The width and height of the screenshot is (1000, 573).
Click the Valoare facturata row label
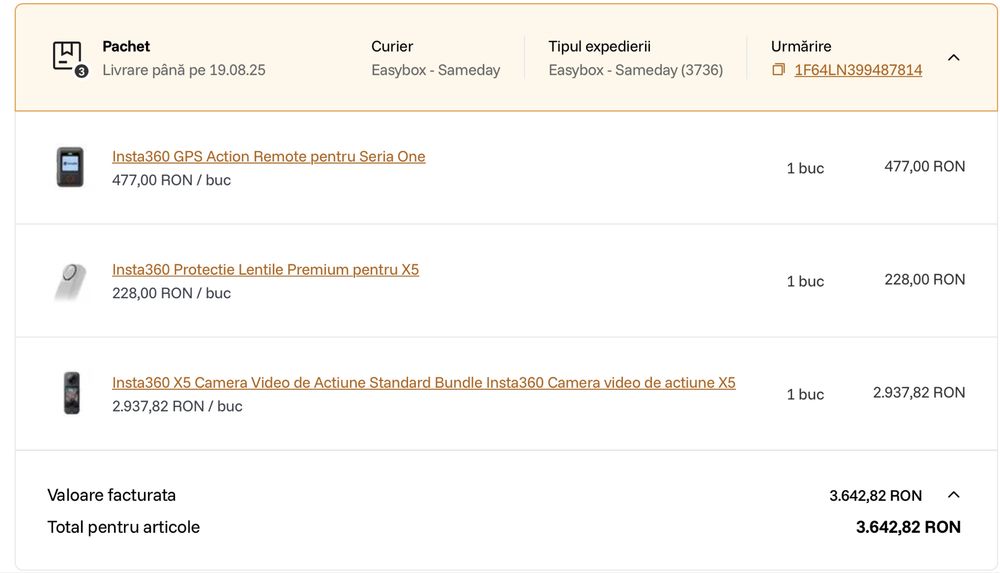point(112,495)
